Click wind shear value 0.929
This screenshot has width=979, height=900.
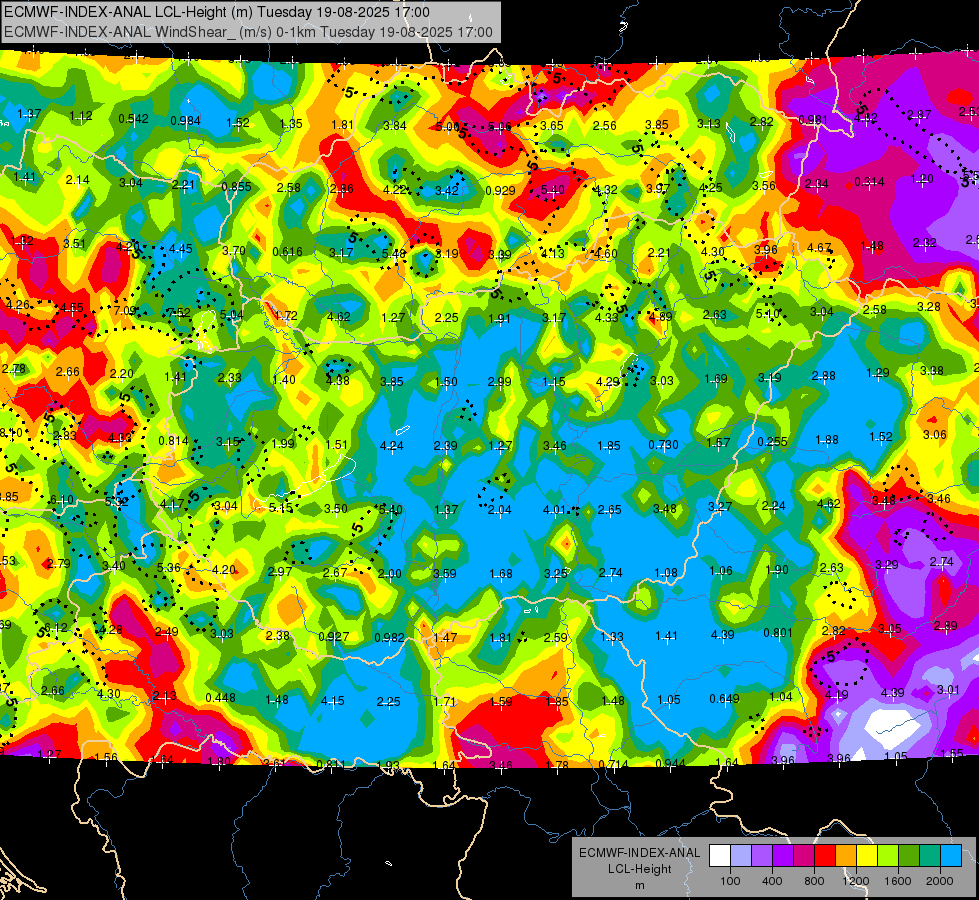pyautogui.click(x=500, y=190)
